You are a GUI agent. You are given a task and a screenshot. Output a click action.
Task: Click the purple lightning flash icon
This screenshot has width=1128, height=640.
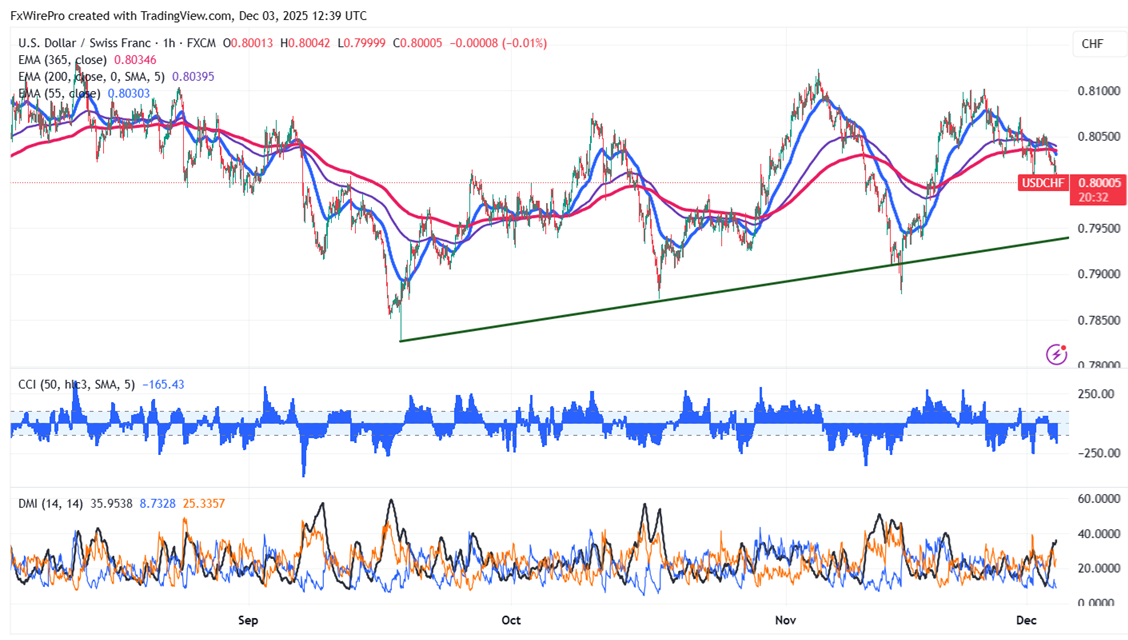1056,354
